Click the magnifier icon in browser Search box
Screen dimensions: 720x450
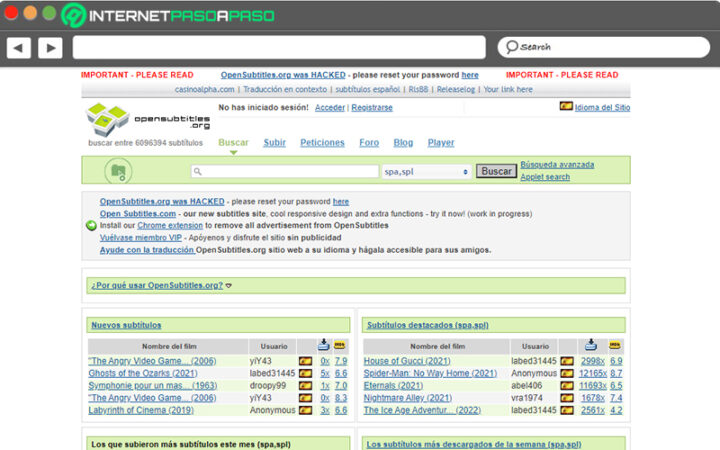click(x=511, y=47)
